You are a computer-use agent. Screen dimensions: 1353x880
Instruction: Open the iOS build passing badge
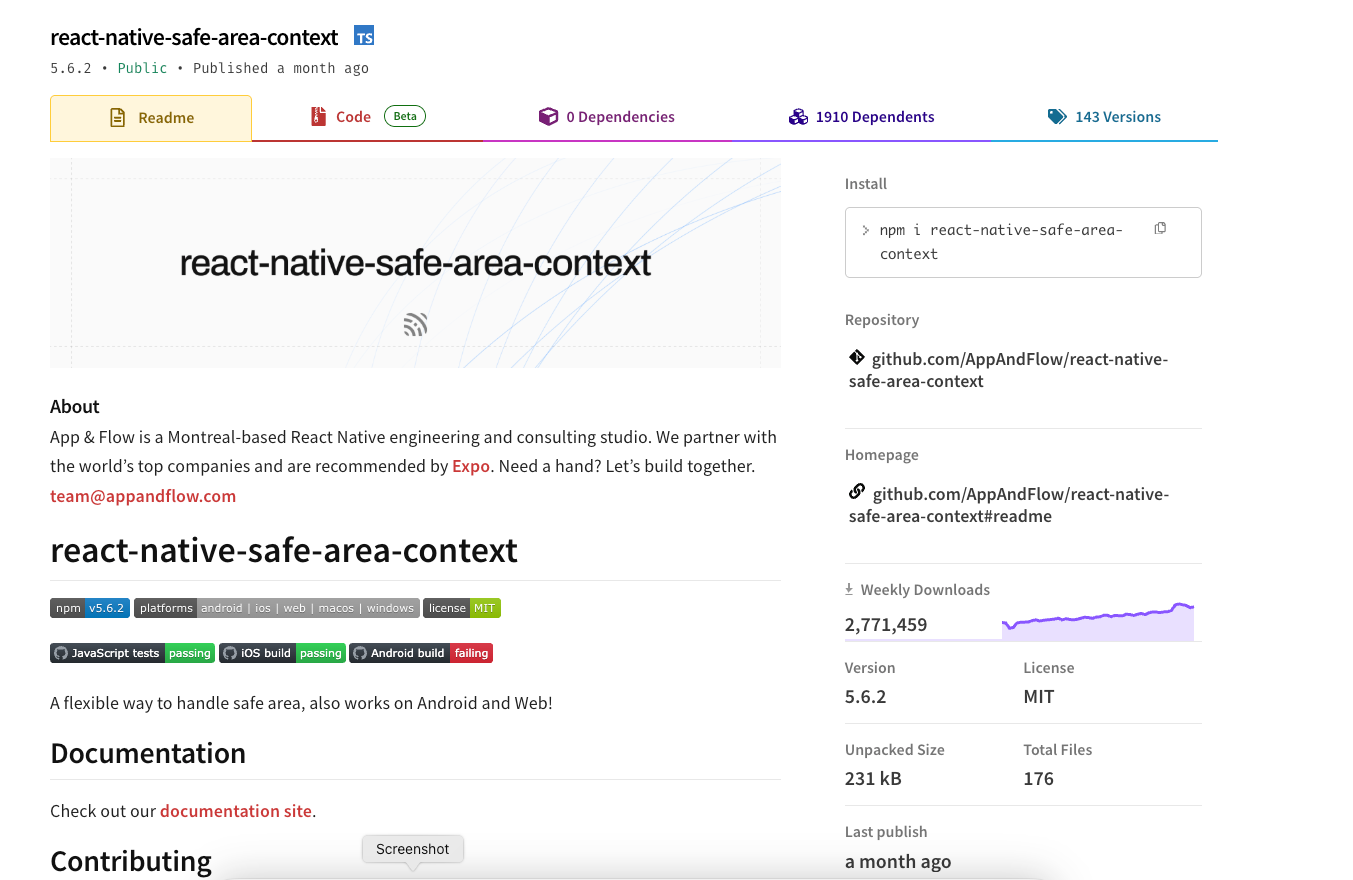[283, 653]
